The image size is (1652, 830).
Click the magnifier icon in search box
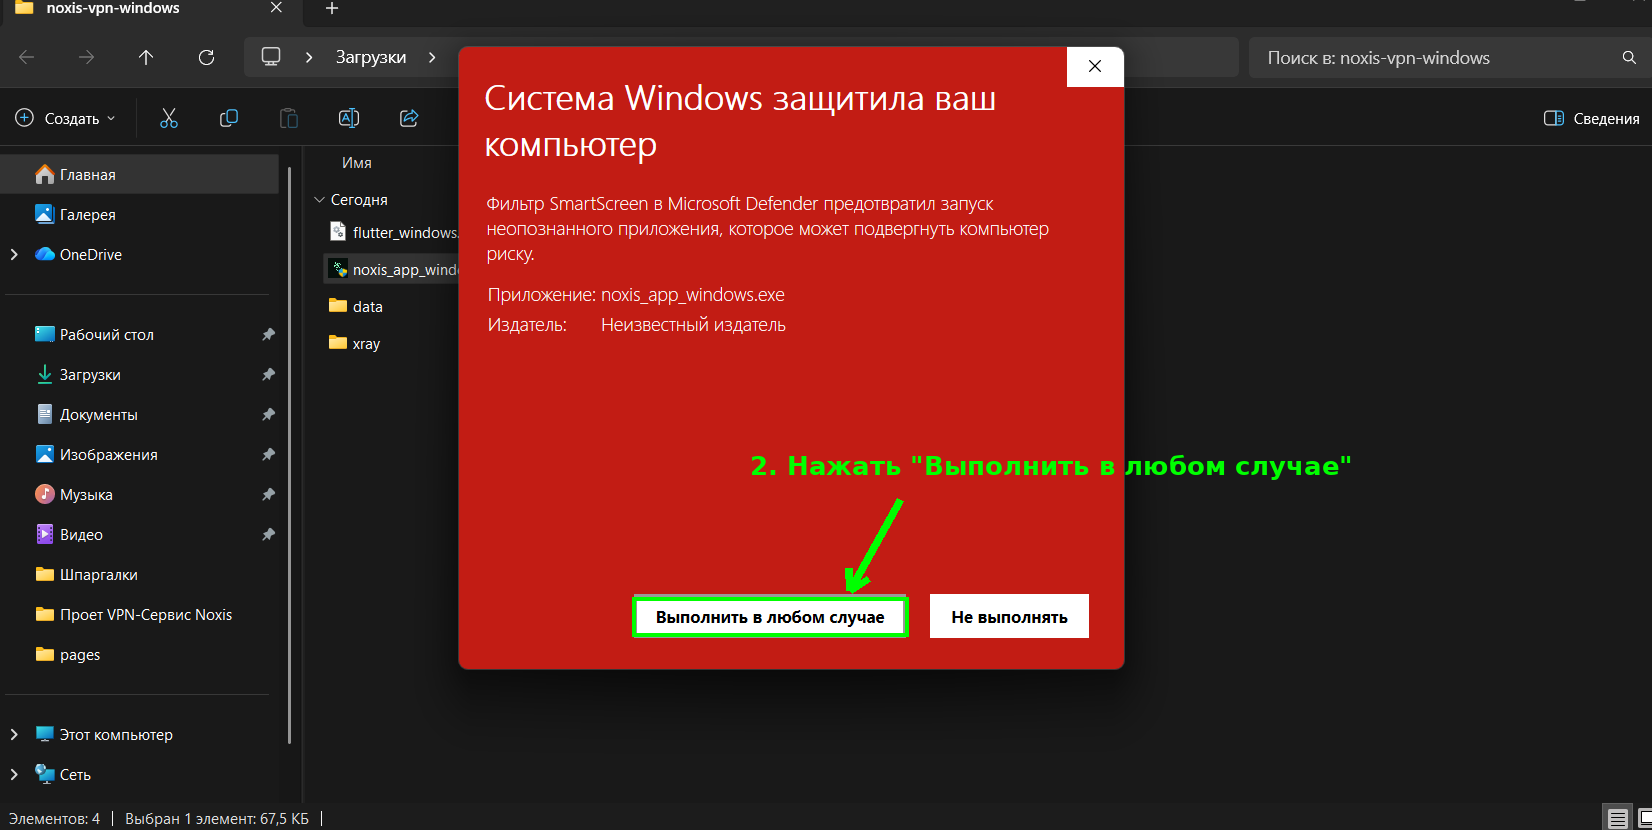pos(1629,57)
